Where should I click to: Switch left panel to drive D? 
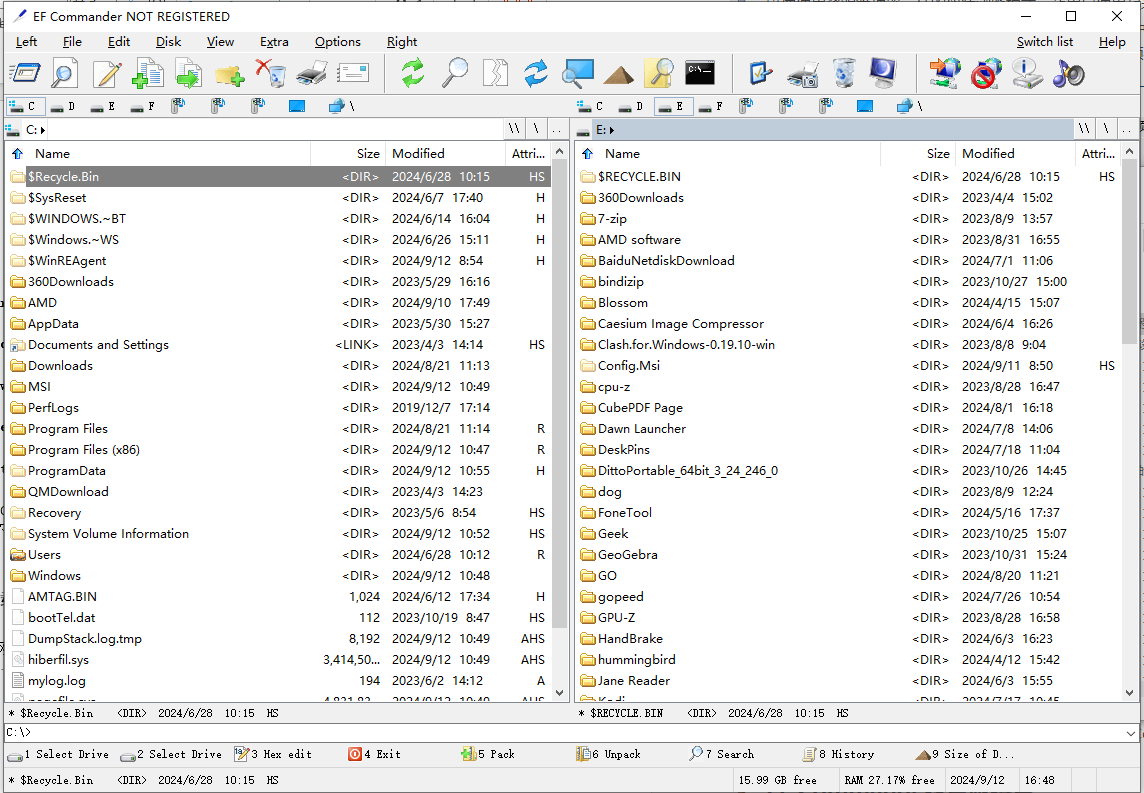(x=63, y=106)
